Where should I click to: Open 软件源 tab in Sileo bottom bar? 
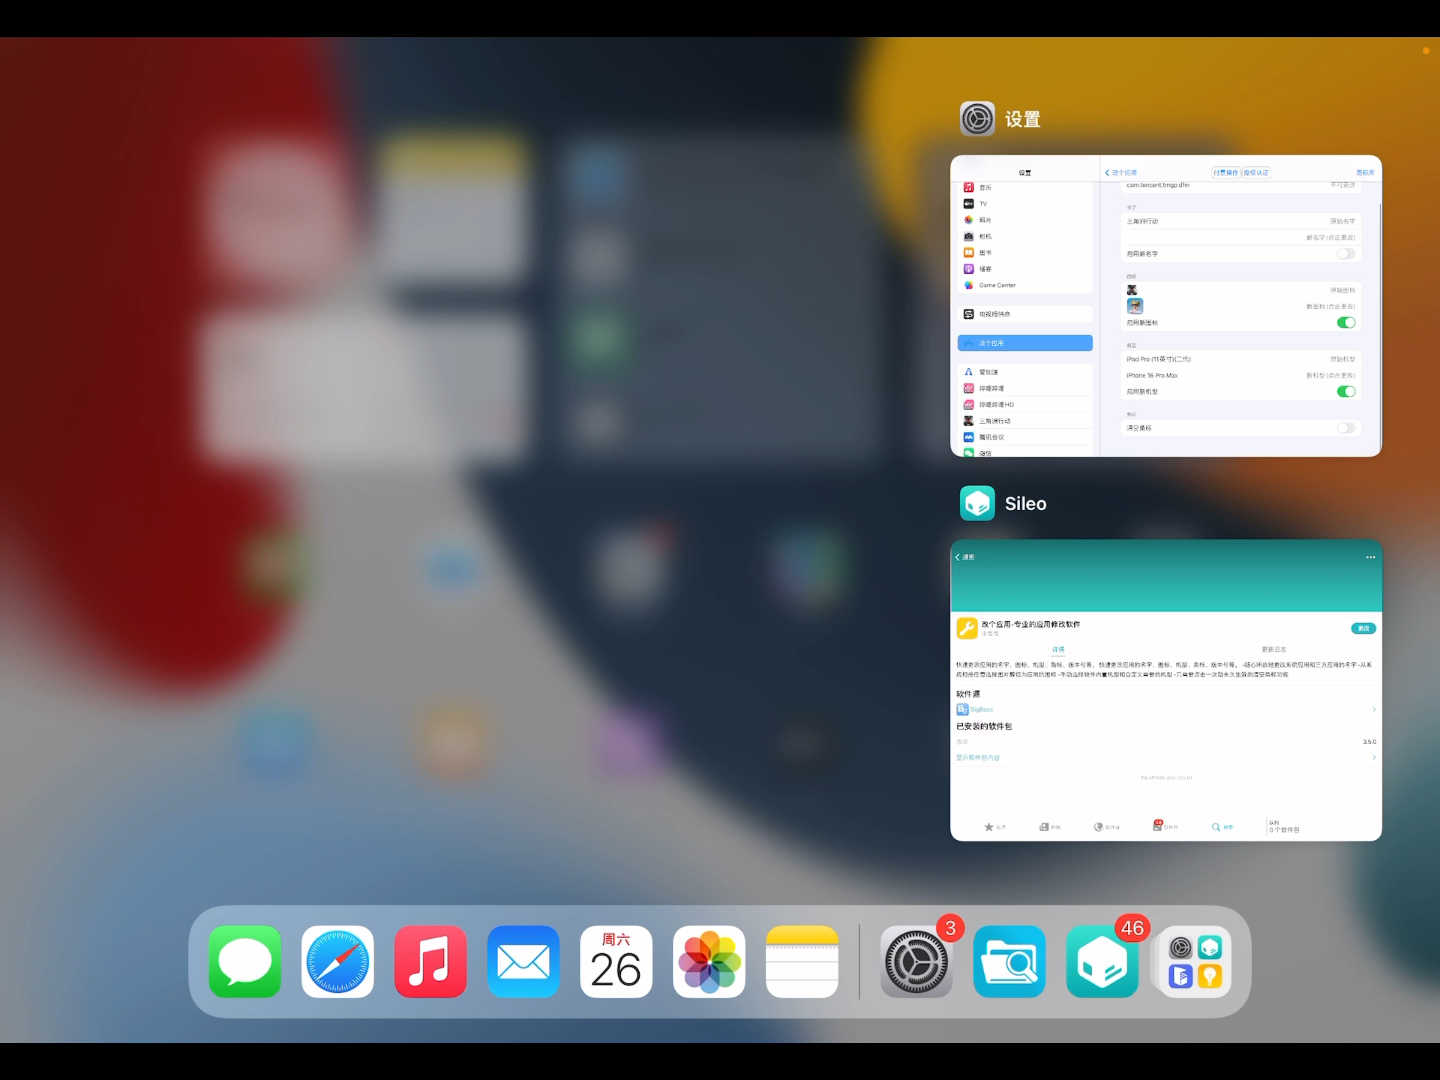(1106, 827)
